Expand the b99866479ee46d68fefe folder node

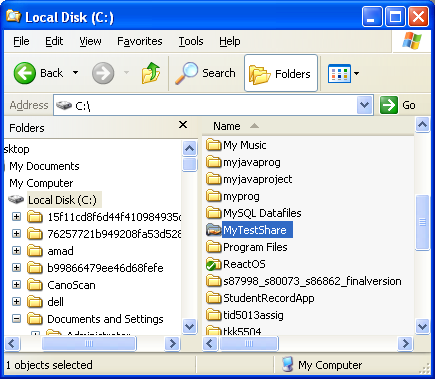(x=16, y=268)
